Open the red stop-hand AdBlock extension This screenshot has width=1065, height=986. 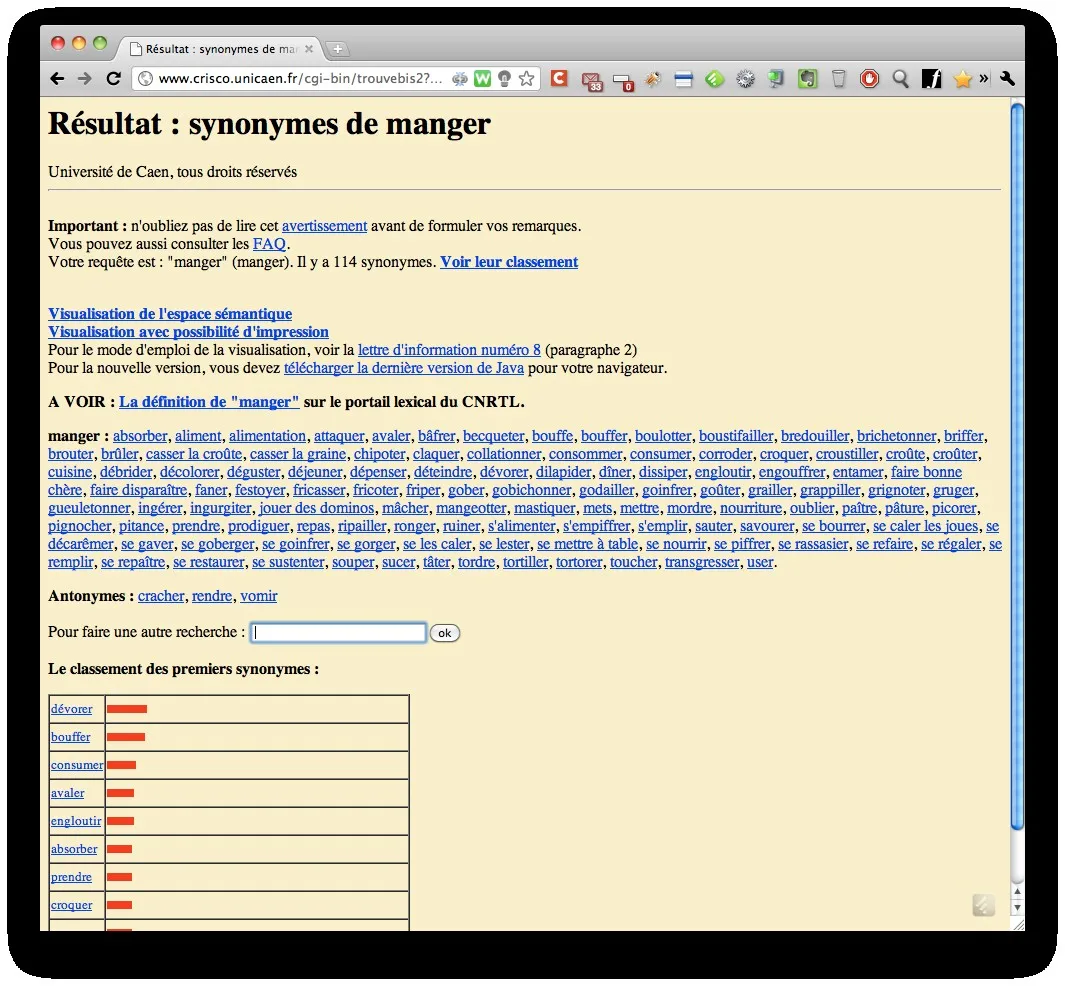click(869, 79)
